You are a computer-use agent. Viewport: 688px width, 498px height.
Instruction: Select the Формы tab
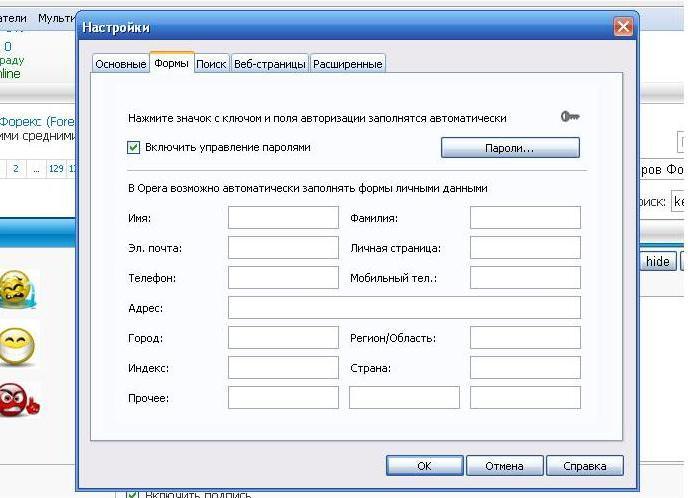tap(172, 63)
